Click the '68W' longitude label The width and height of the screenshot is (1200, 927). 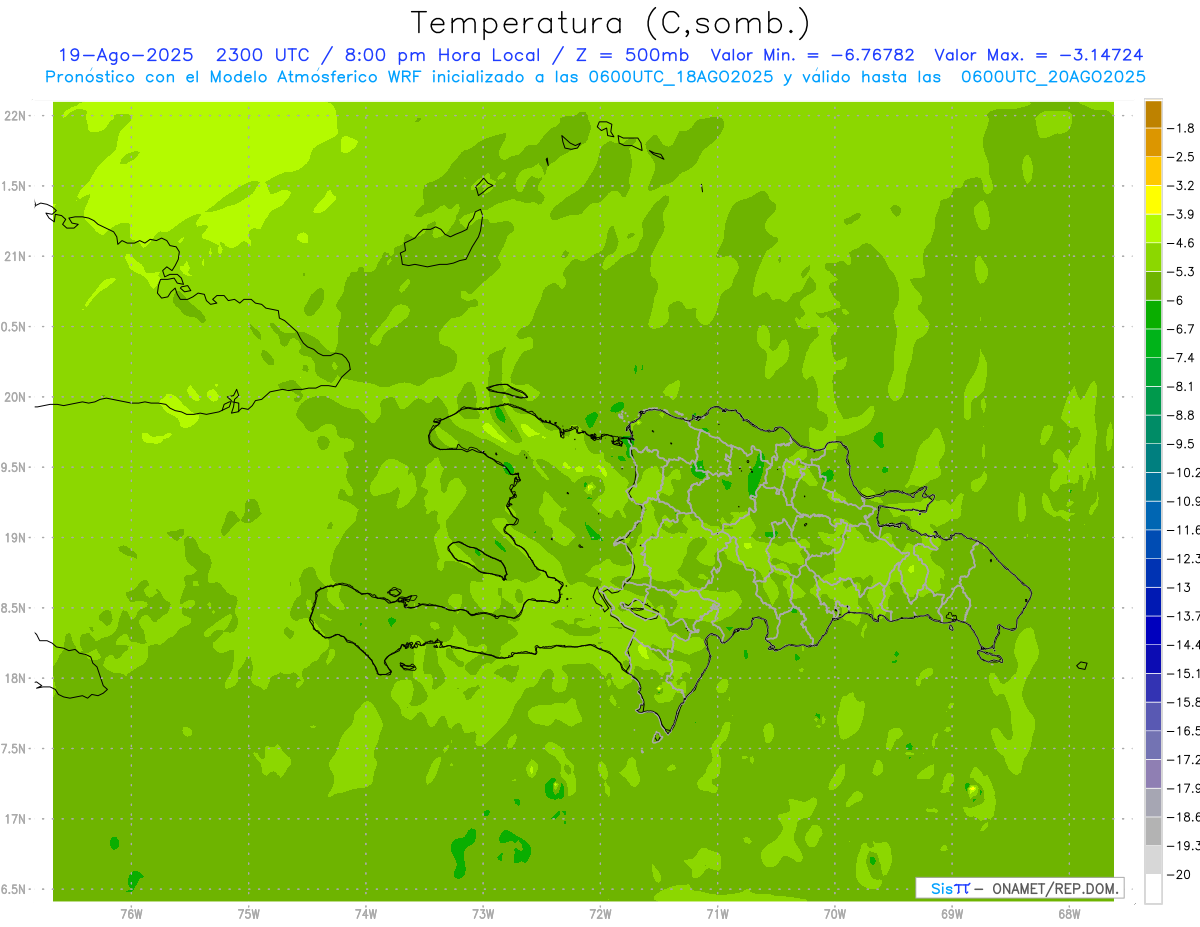[1069, 914]
